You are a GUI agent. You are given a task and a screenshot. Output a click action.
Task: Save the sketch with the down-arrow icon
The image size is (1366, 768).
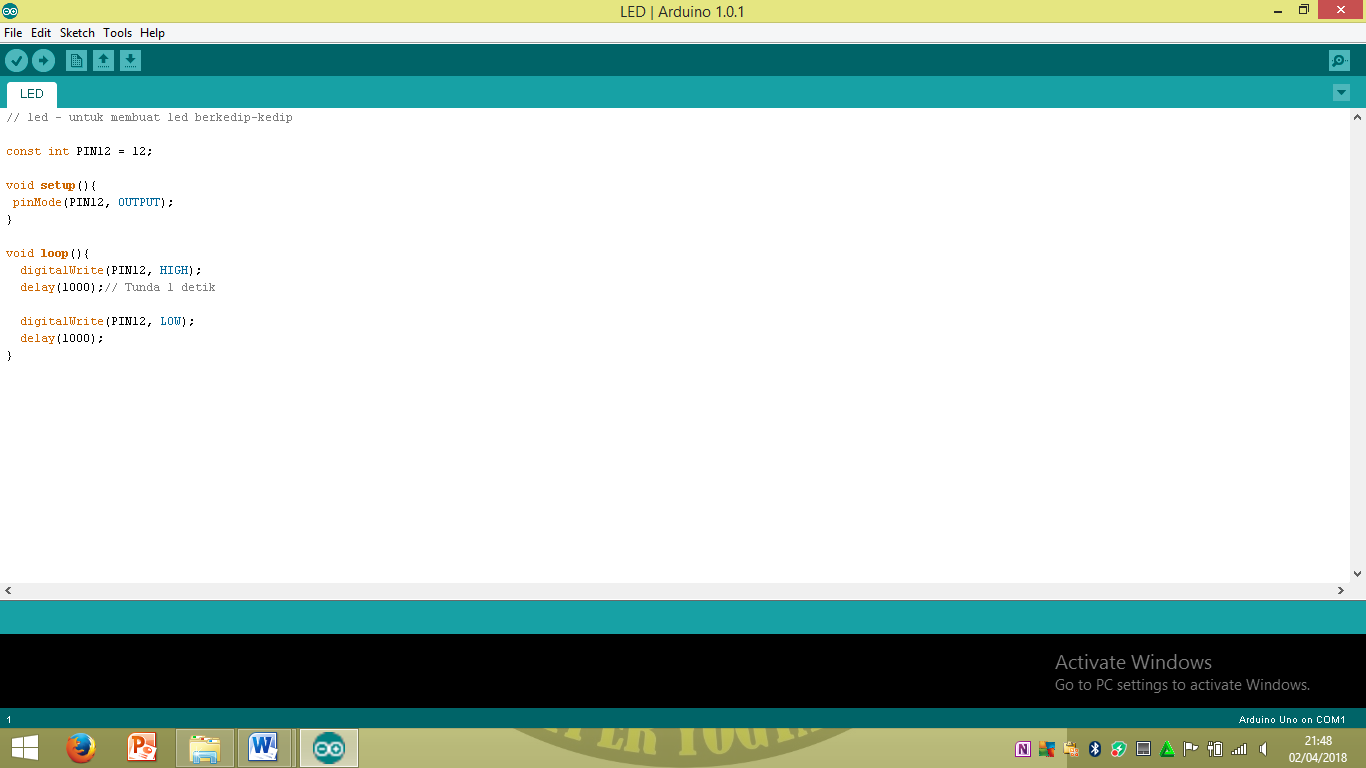130,61
